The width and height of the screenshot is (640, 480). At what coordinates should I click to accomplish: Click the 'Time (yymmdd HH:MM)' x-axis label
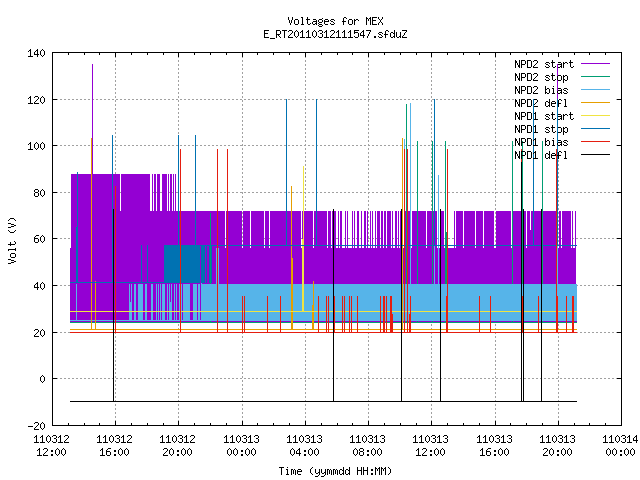tap(335, 471)
